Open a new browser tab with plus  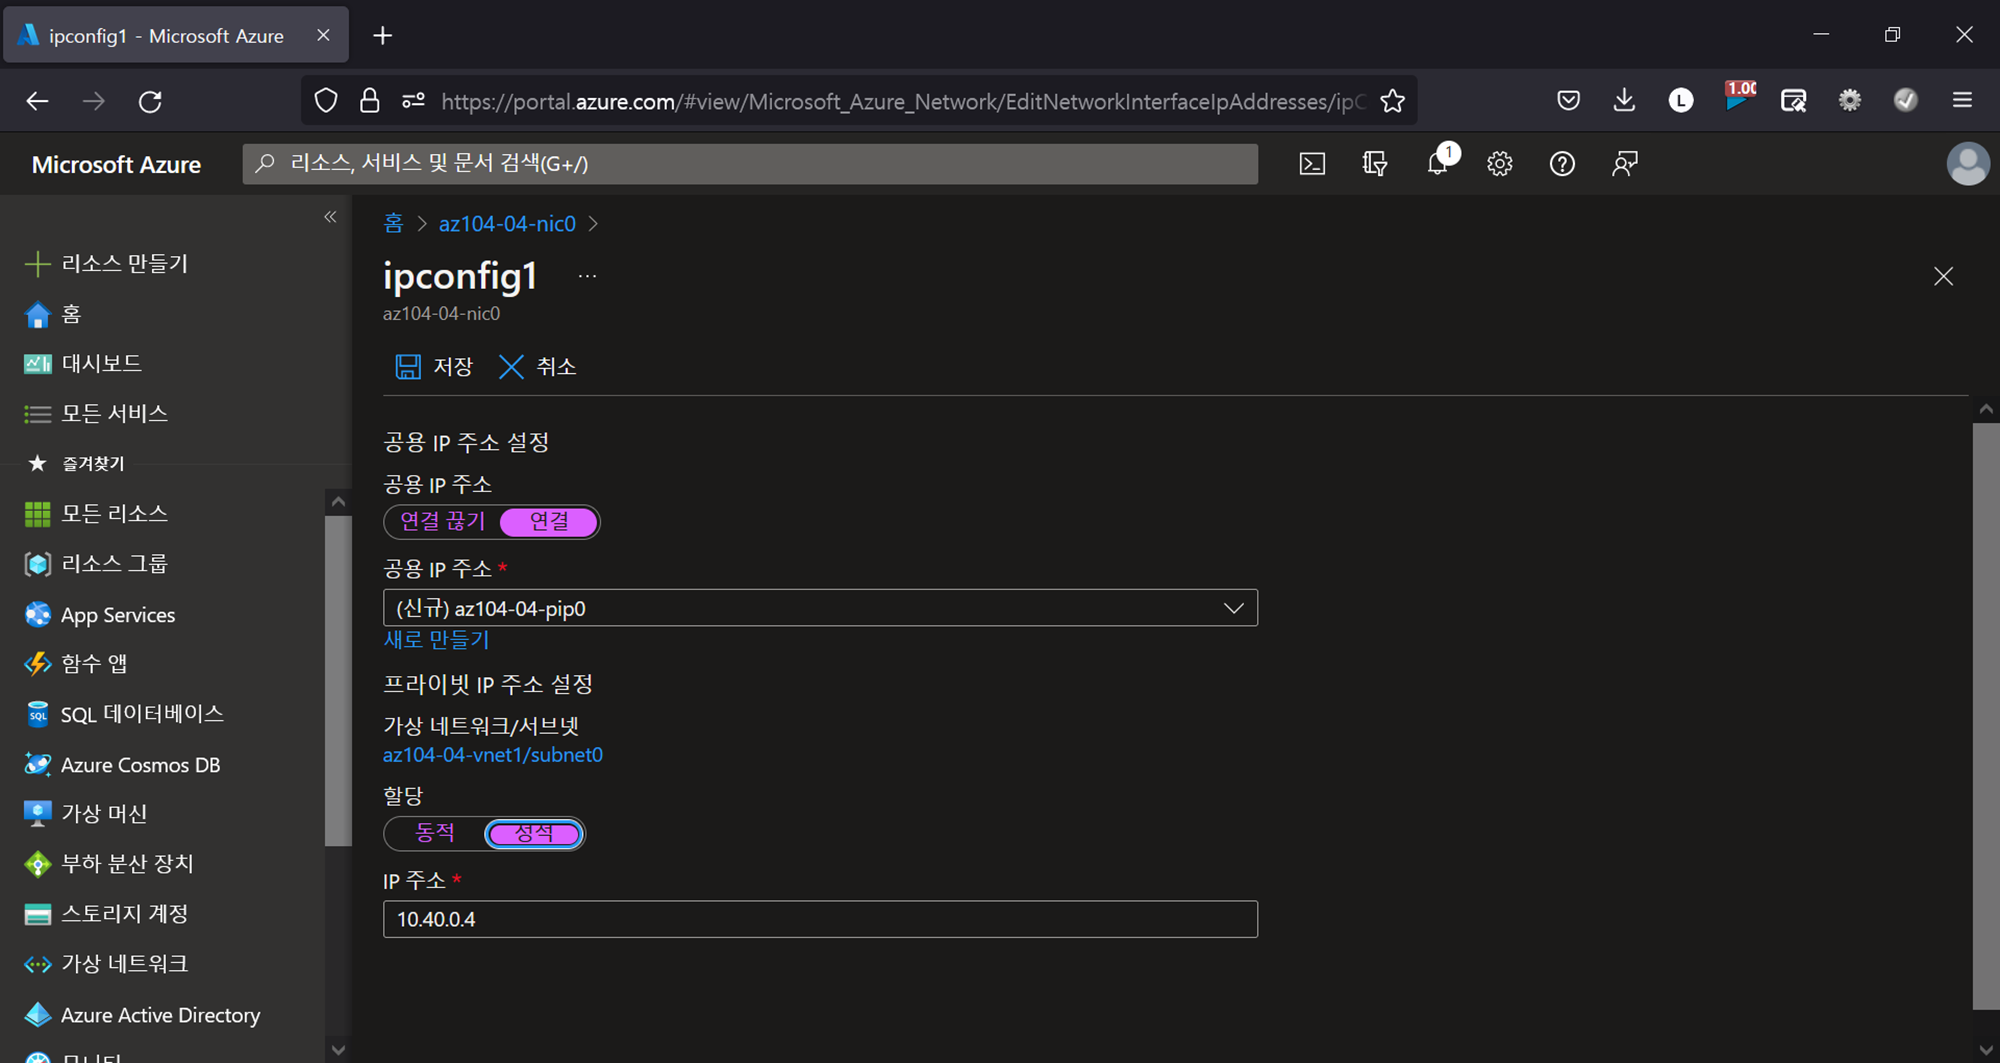(x=382, y=36)
